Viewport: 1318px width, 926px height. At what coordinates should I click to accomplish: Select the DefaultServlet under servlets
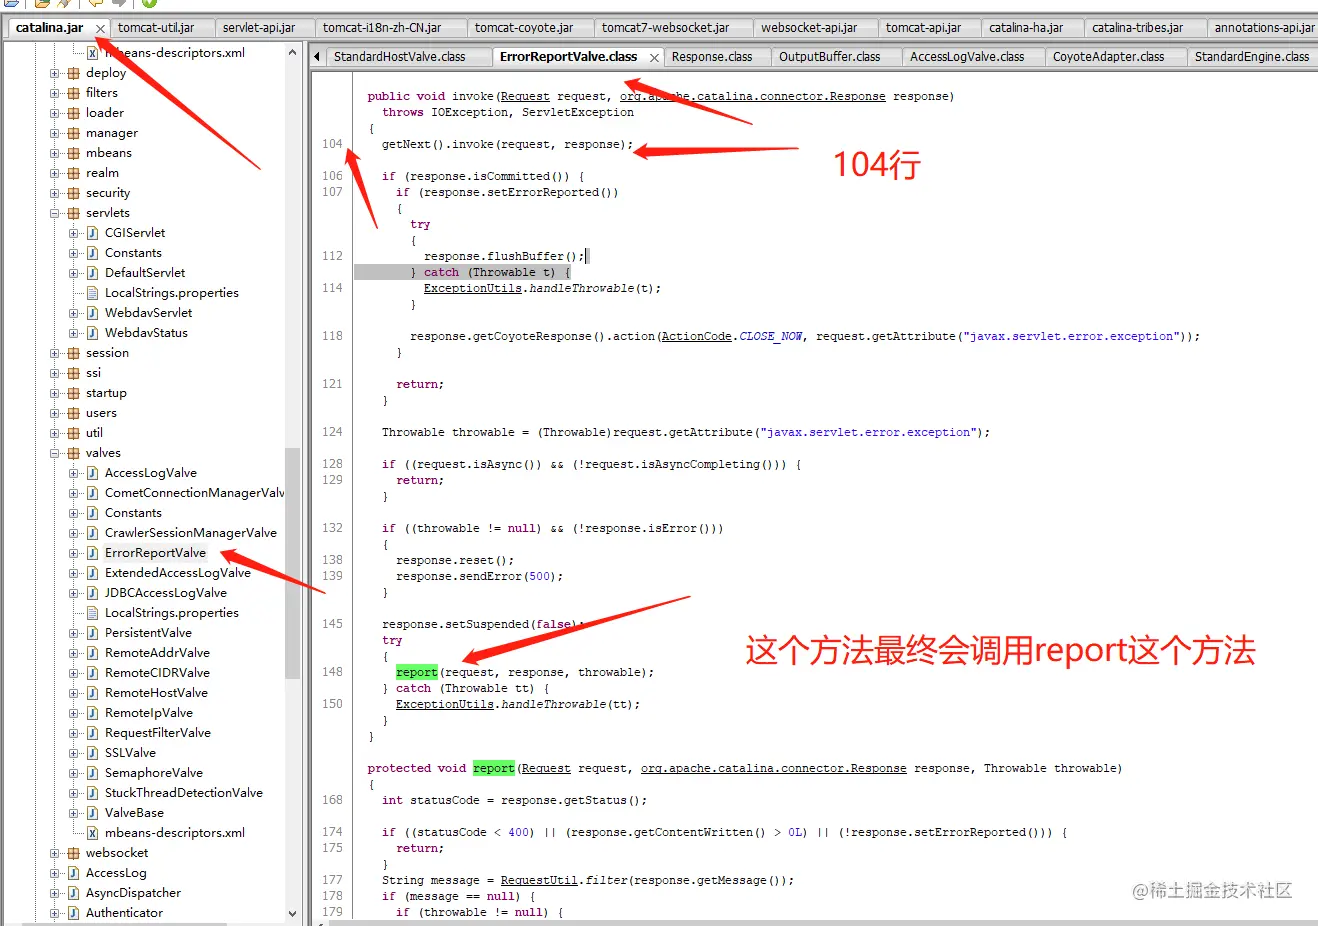(x=144, y=272)
